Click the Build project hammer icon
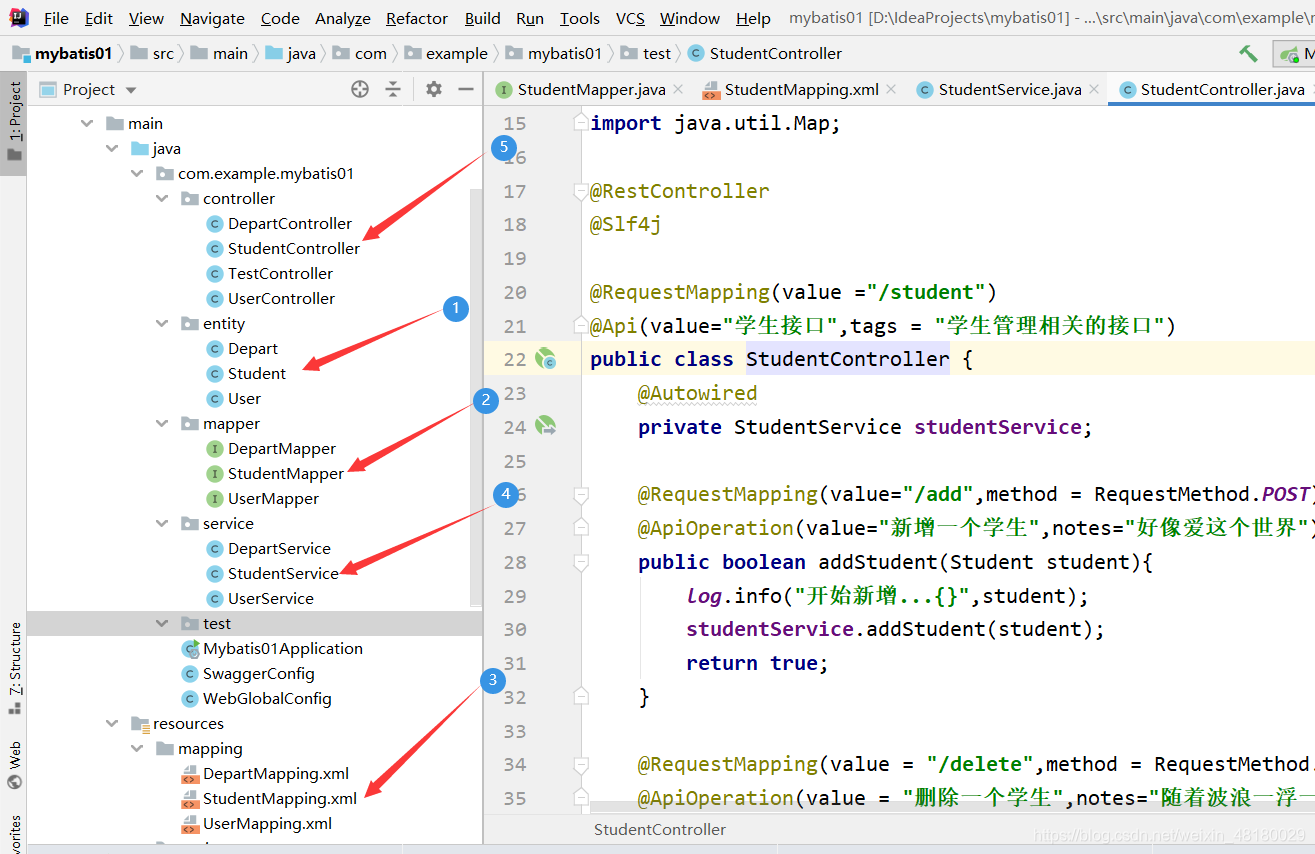 point(1248,53)
